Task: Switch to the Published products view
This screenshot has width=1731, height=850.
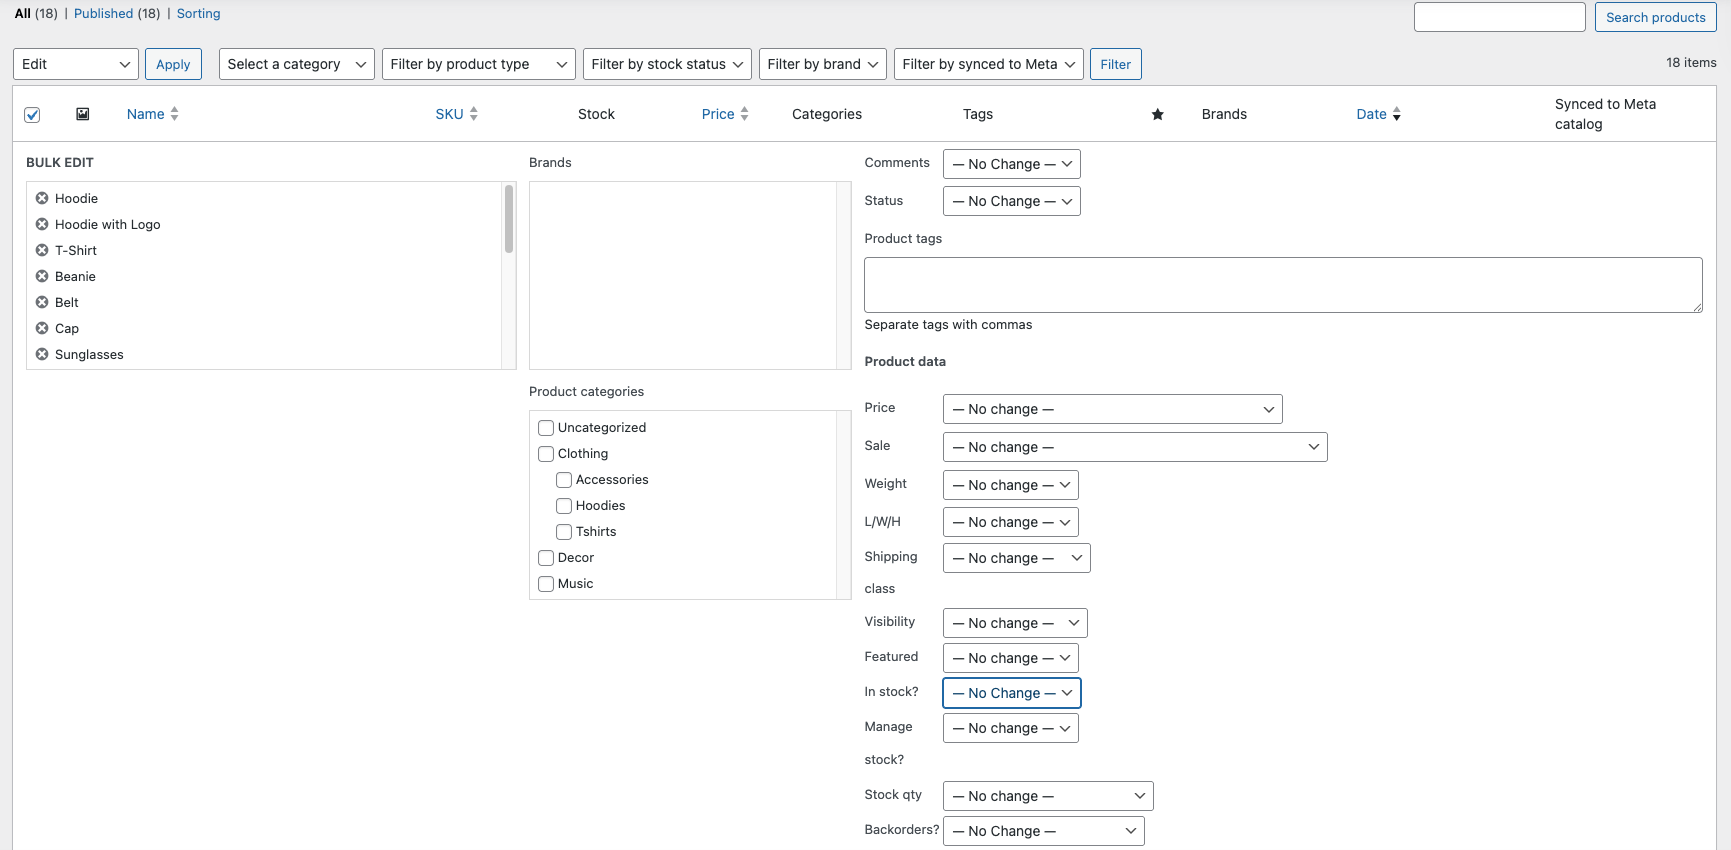Action: (x=103, y=14)
